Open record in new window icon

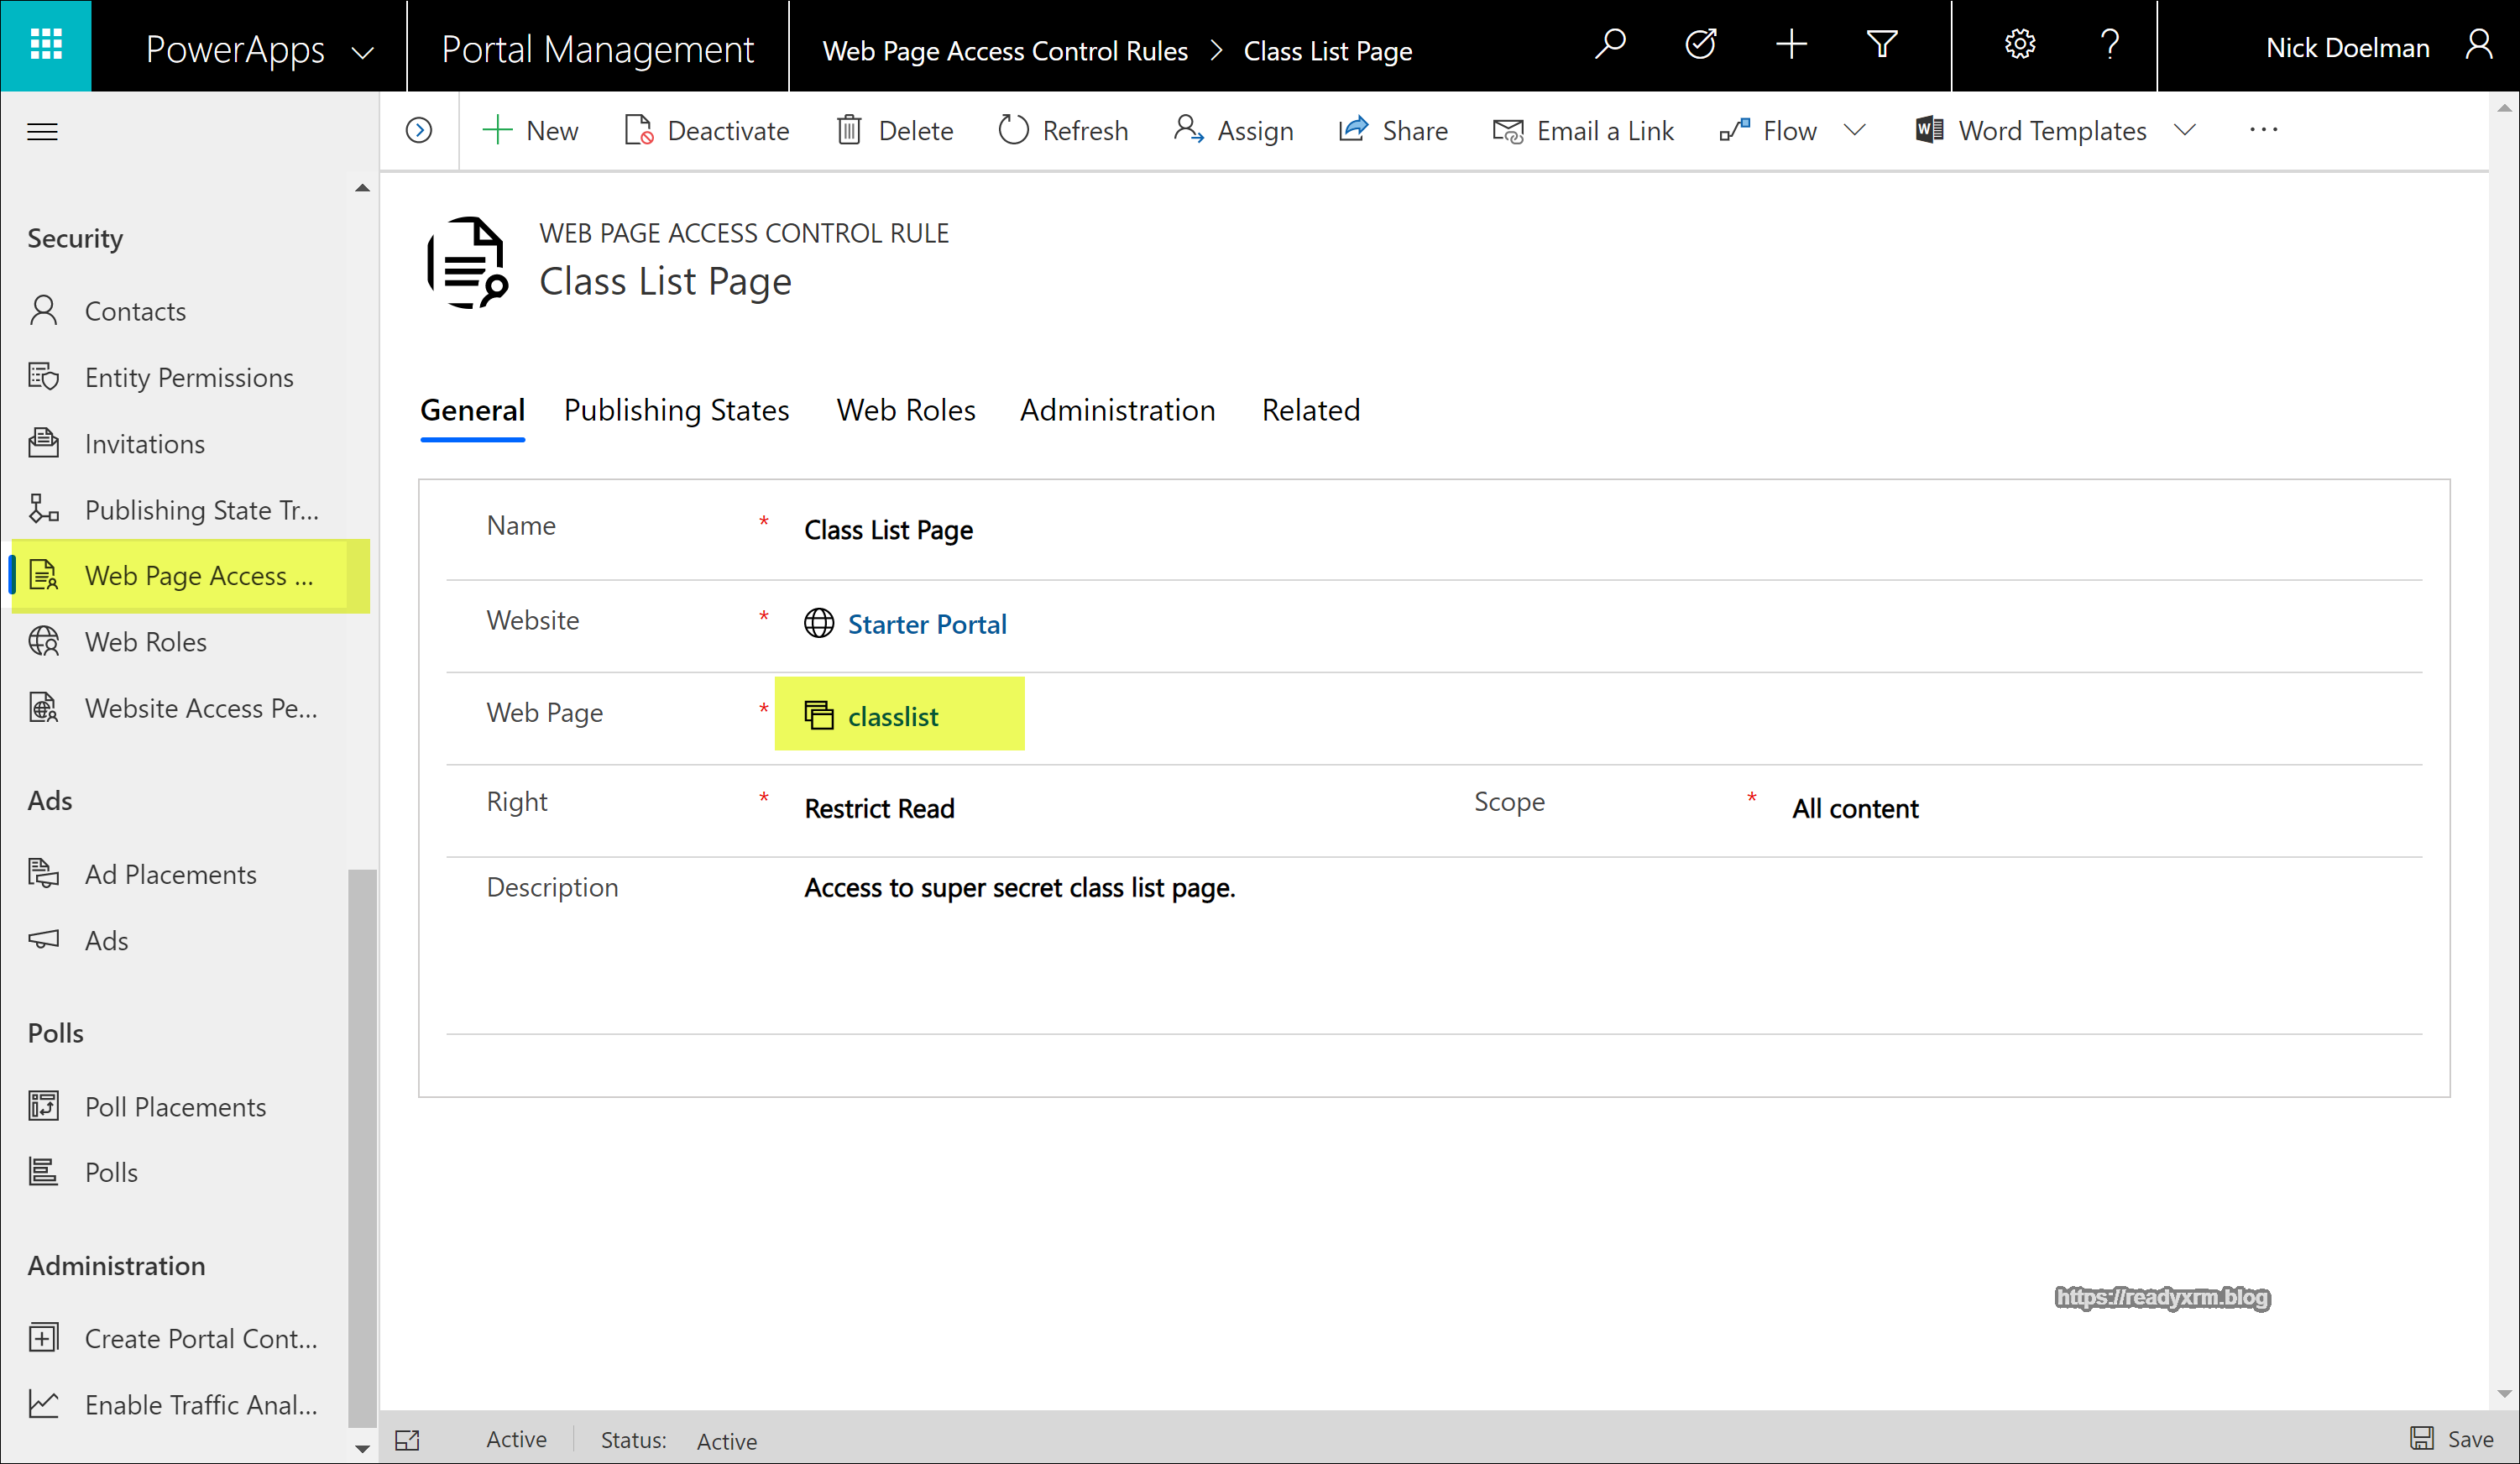click(x=408, y=1440)
